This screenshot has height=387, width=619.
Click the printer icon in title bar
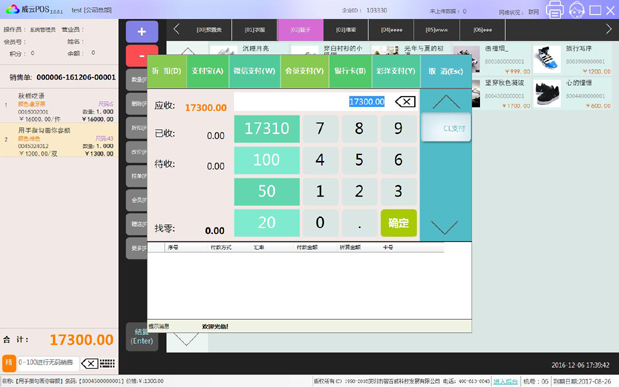pos(555,9)
